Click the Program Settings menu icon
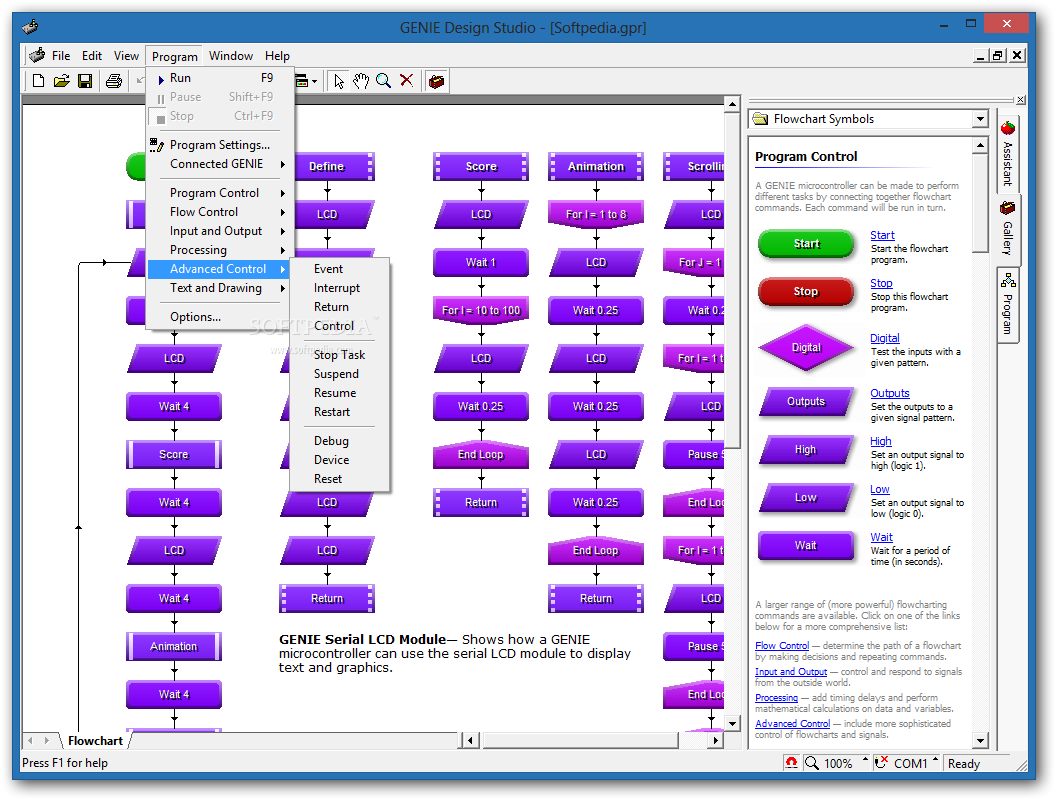Image resolution: width=1056 pixels, height=800 pixels. 157,145
